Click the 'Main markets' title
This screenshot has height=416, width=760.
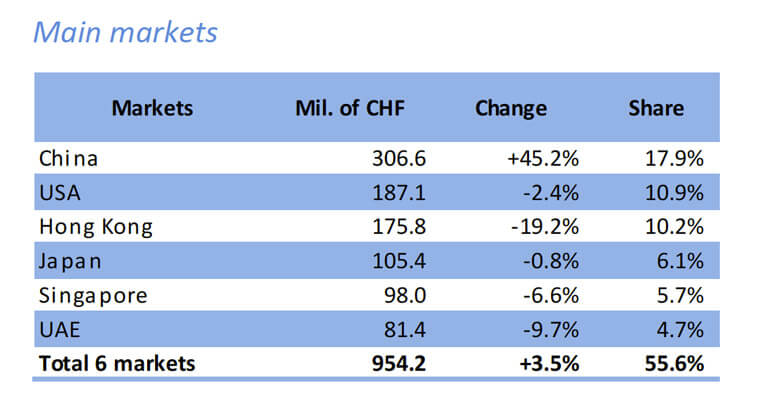point(125,32)
